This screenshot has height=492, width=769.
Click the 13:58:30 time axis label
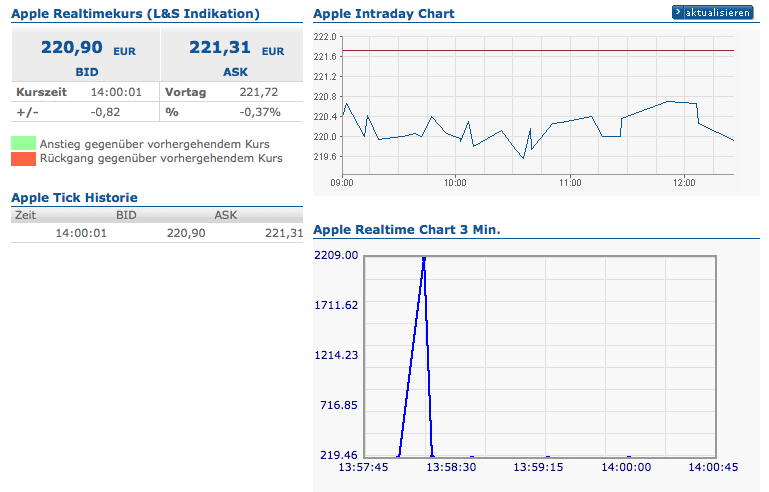451,467
